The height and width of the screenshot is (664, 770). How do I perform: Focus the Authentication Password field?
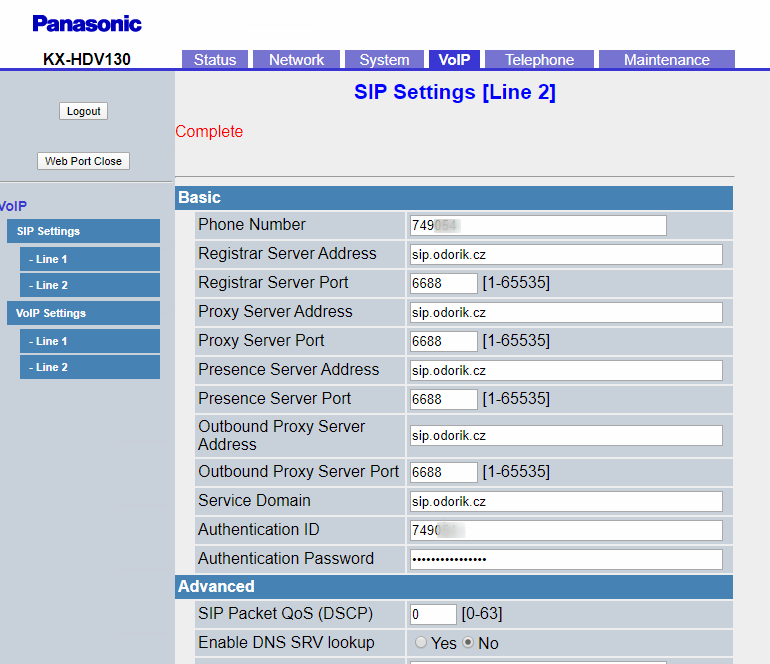[x=565, y=559]
